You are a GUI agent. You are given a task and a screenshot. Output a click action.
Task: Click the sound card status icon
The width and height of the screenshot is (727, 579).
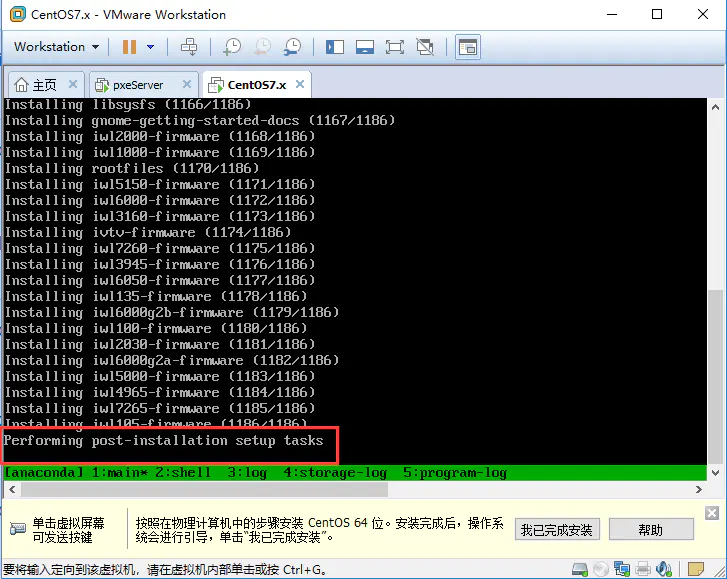click(664, 569)
